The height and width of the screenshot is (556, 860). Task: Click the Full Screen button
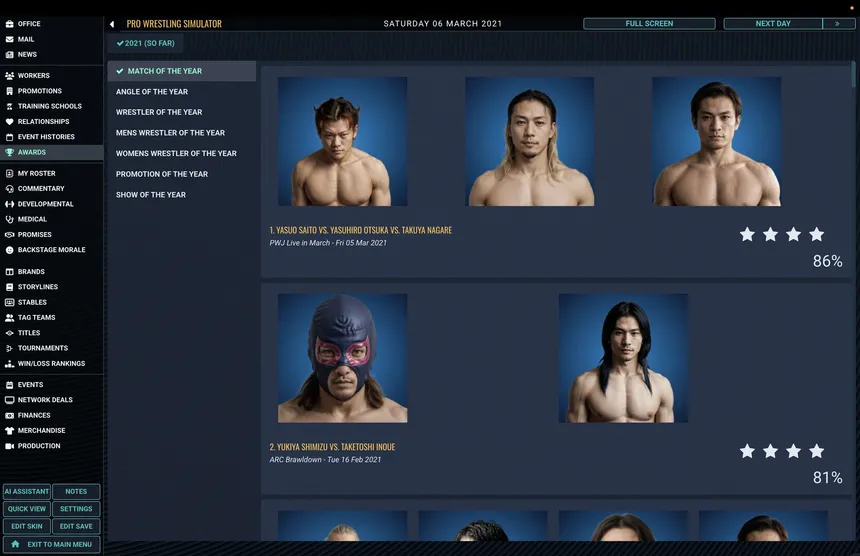click(x=649, y=24)
